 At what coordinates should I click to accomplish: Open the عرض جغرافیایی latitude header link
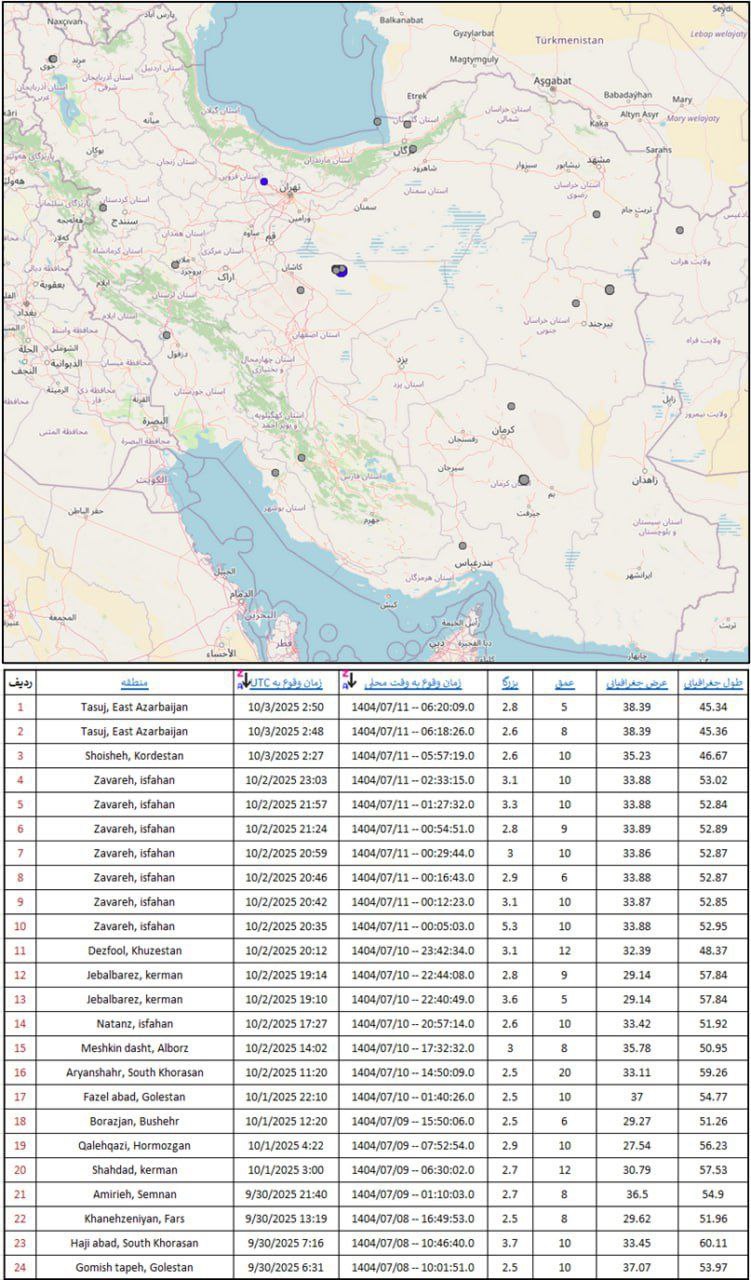coord(634,683)
